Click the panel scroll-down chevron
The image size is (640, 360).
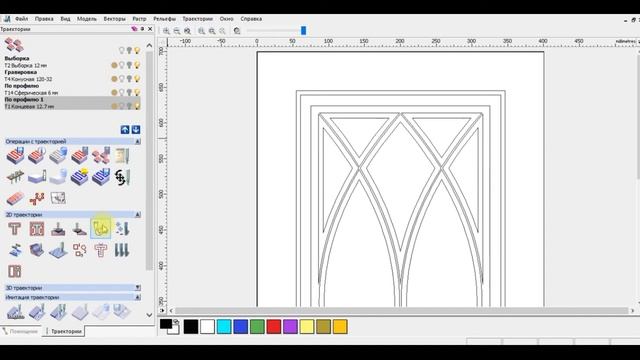click(149, 315)
